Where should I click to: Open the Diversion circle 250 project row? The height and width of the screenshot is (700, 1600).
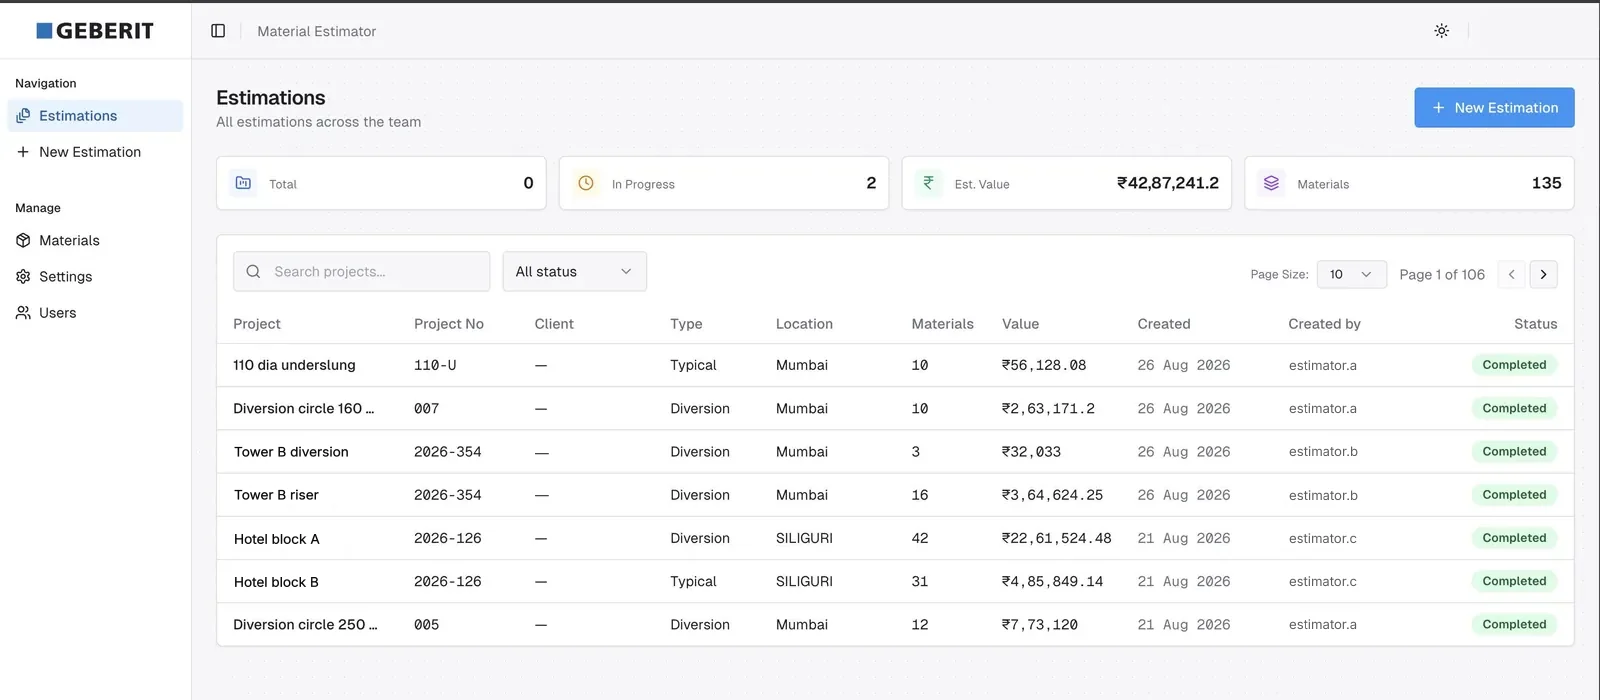click(895, 624)
